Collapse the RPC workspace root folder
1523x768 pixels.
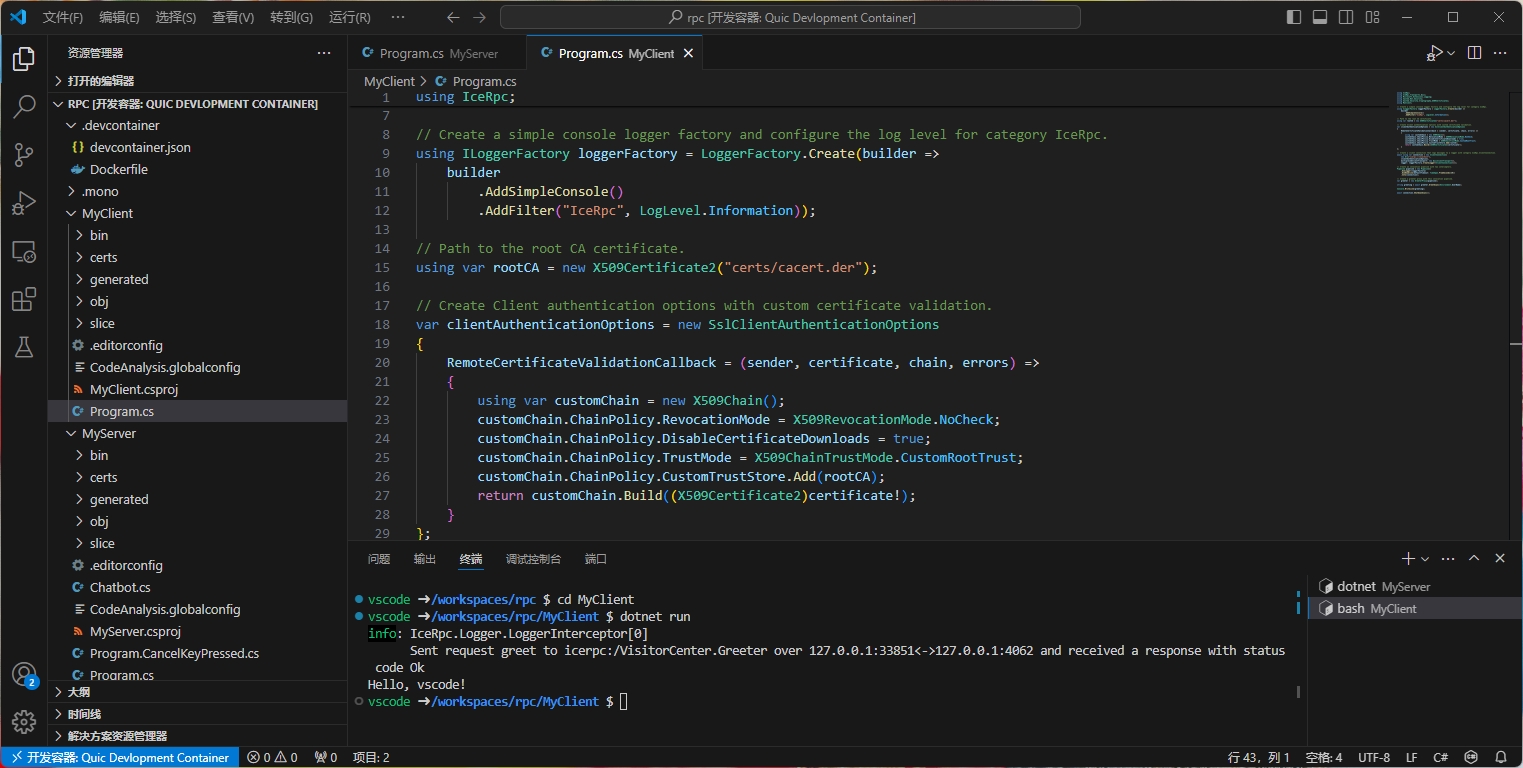click(198, 103)
